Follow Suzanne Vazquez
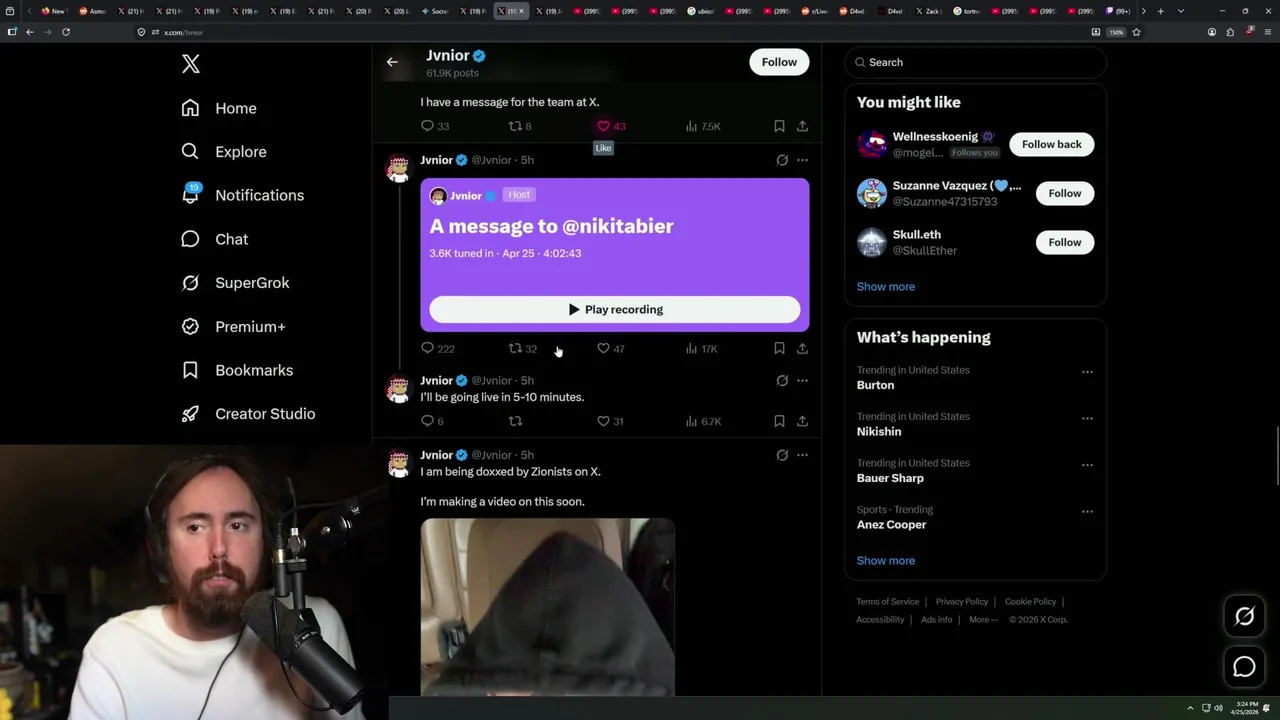The width and height of the screenshot is (1280, 720). pyautogui.click(x=1065, y=193)
